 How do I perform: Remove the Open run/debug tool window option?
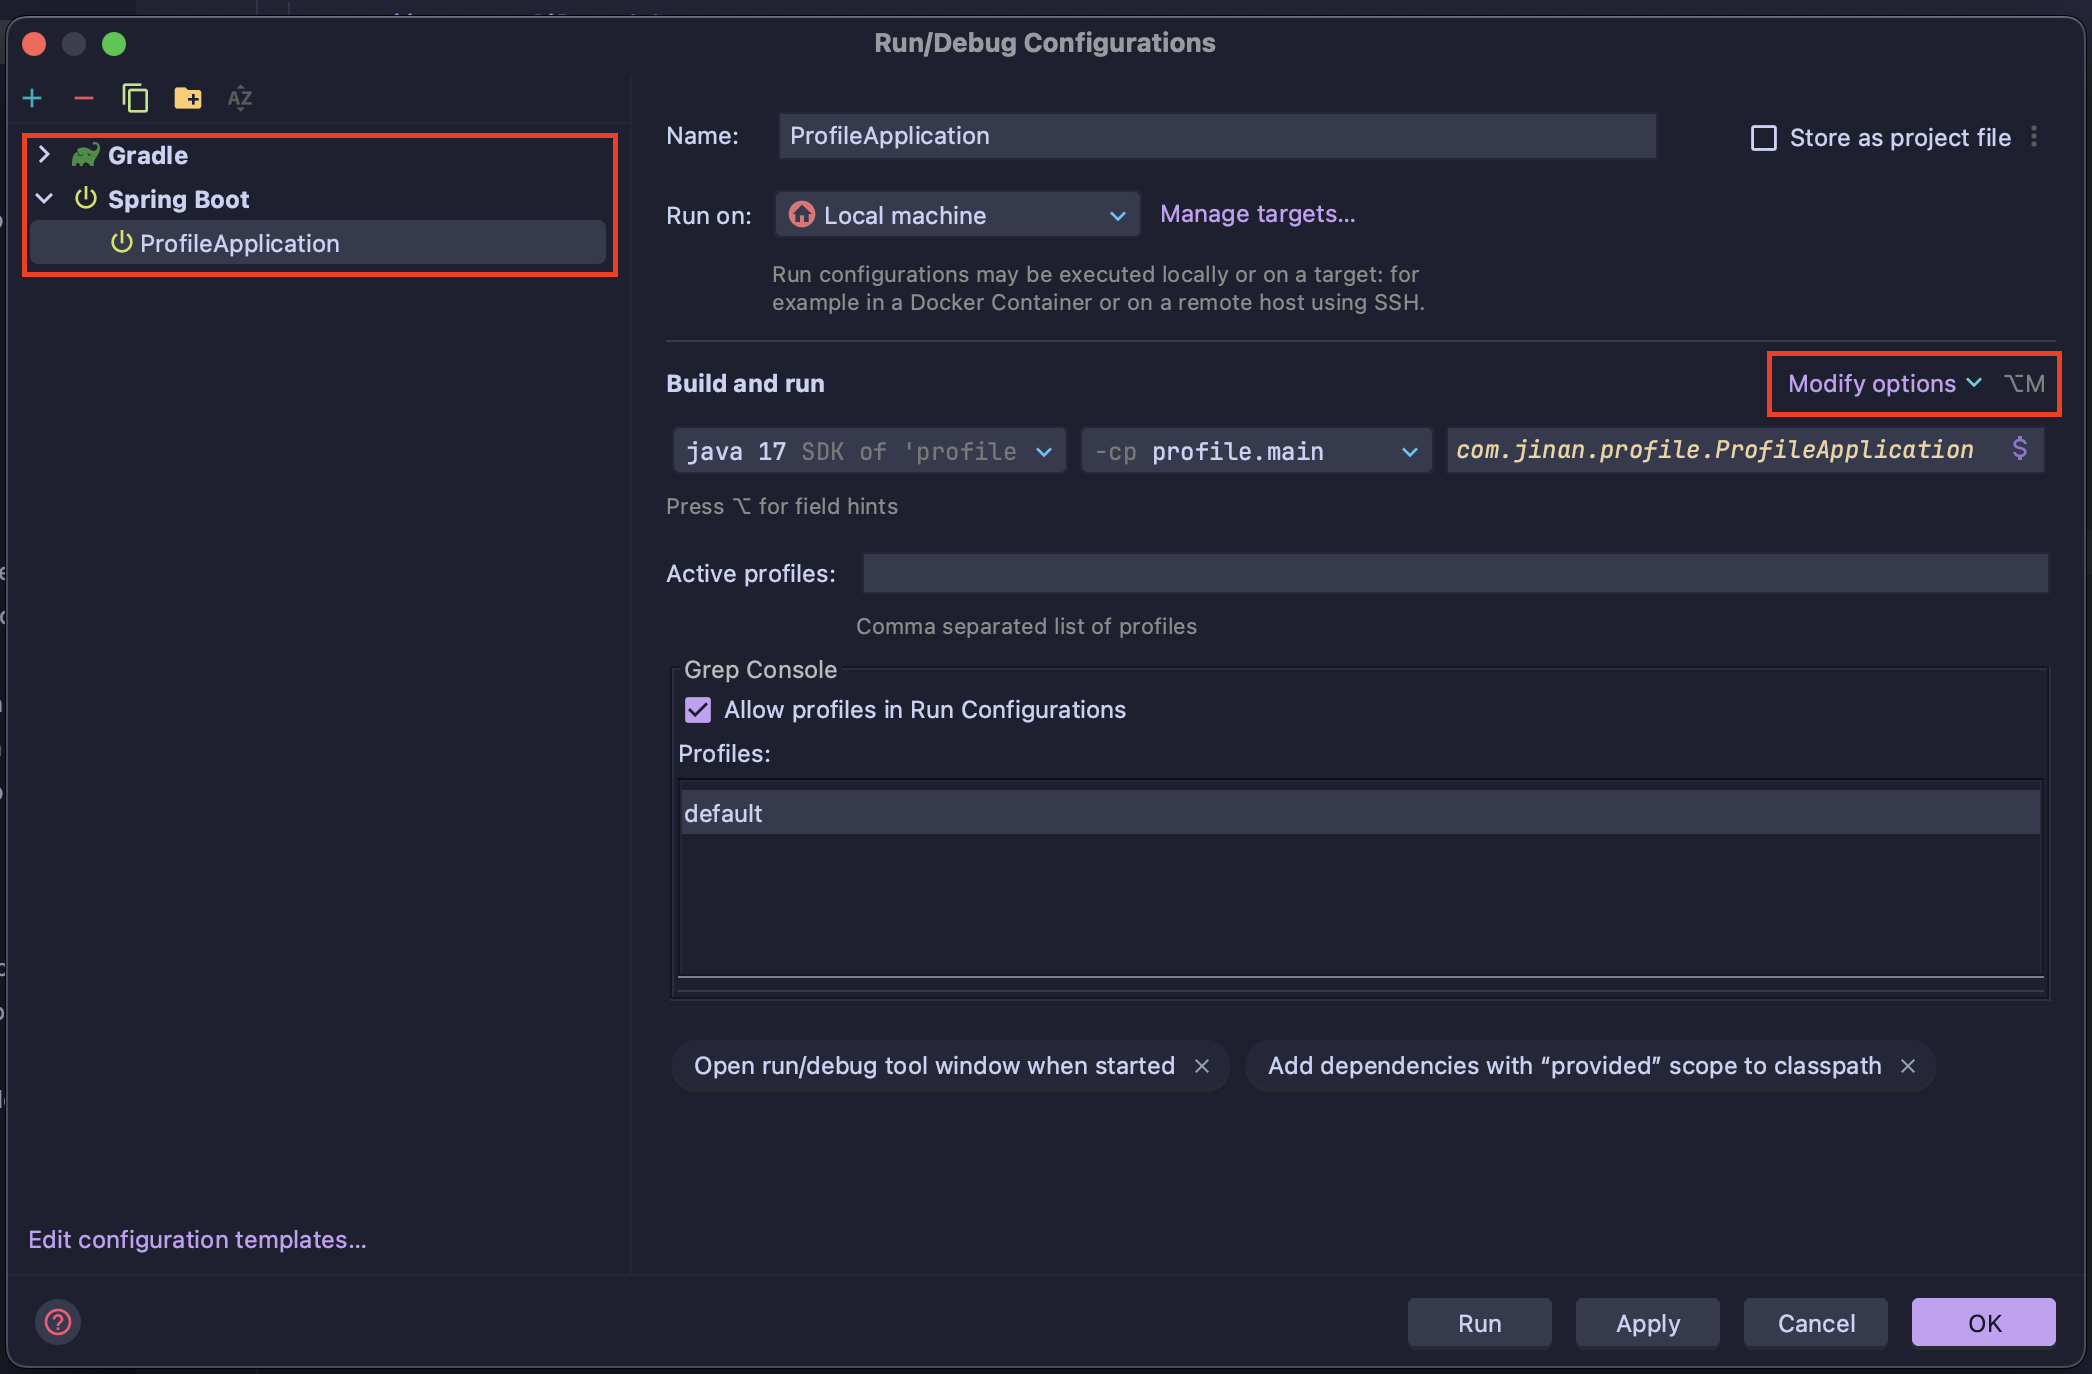pos(1203,1066)
